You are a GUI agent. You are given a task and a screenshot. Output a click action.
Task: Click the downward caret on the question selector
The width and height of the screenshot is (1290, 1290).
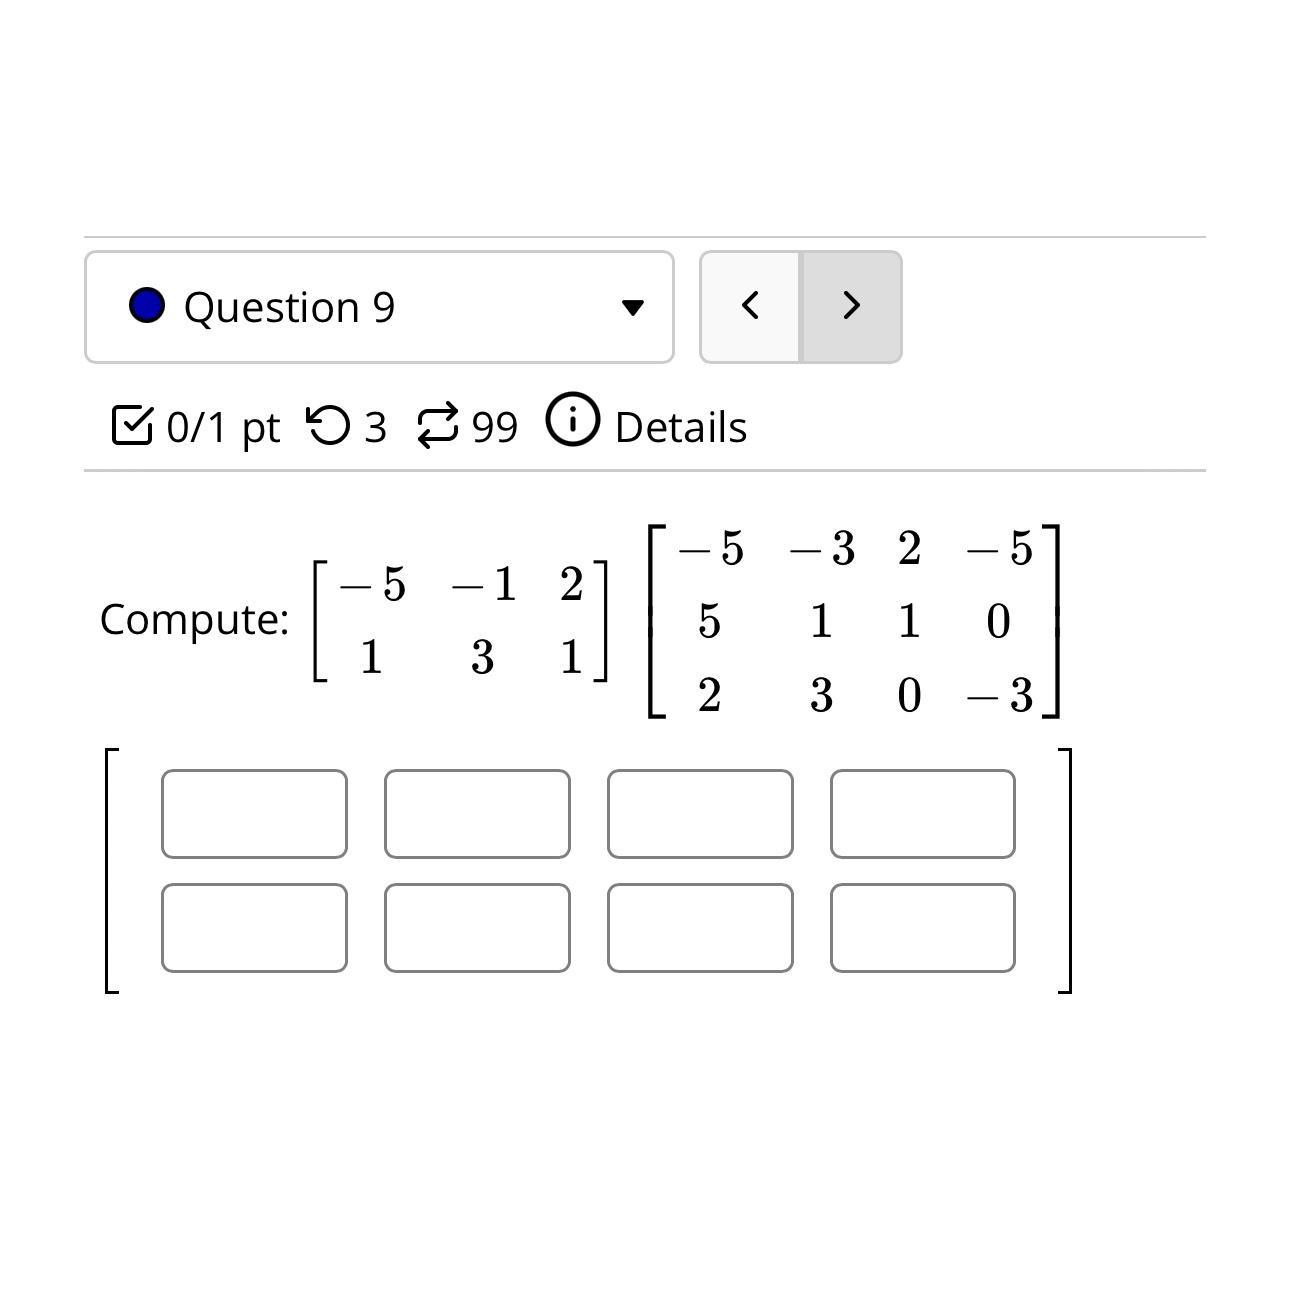click(633, 308)
